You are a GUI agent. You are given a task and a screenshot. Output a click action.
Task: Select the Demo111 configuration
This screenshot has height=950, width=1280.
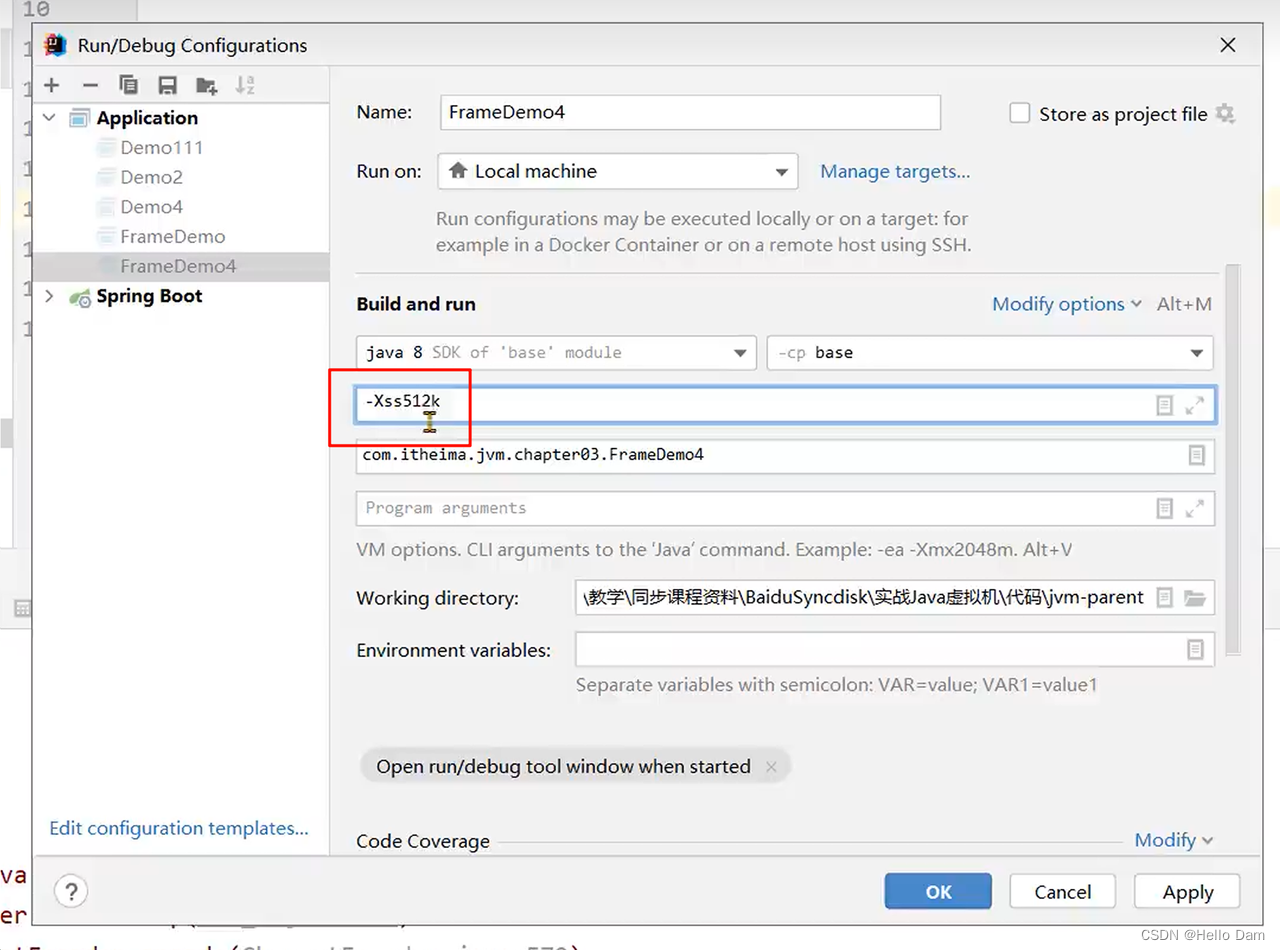point(161,147)
